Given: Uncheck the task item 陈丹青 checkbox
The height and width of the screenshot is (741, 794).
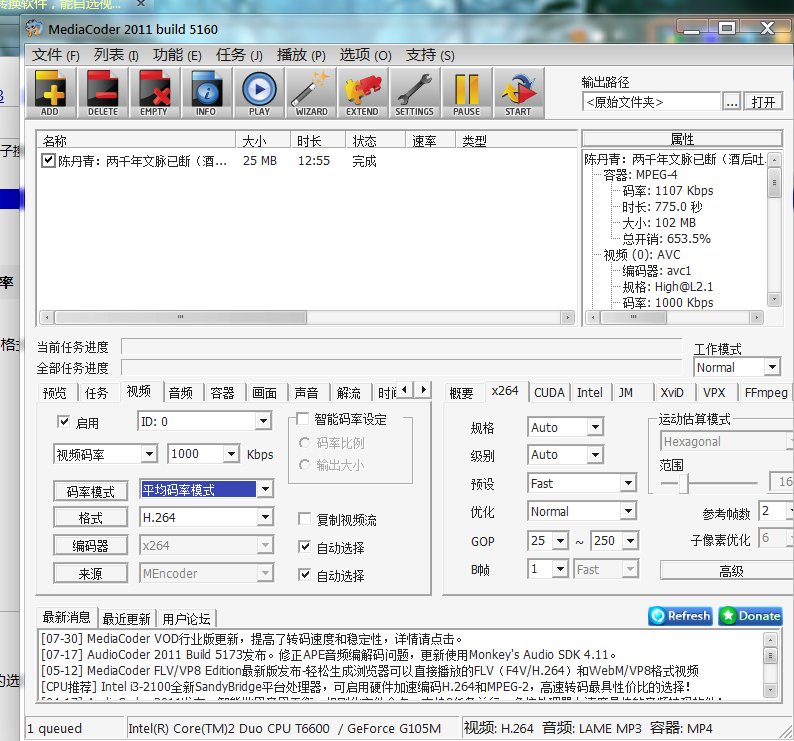Looking at the screenshot, I should pyautogui.click(x=48, y=161).
